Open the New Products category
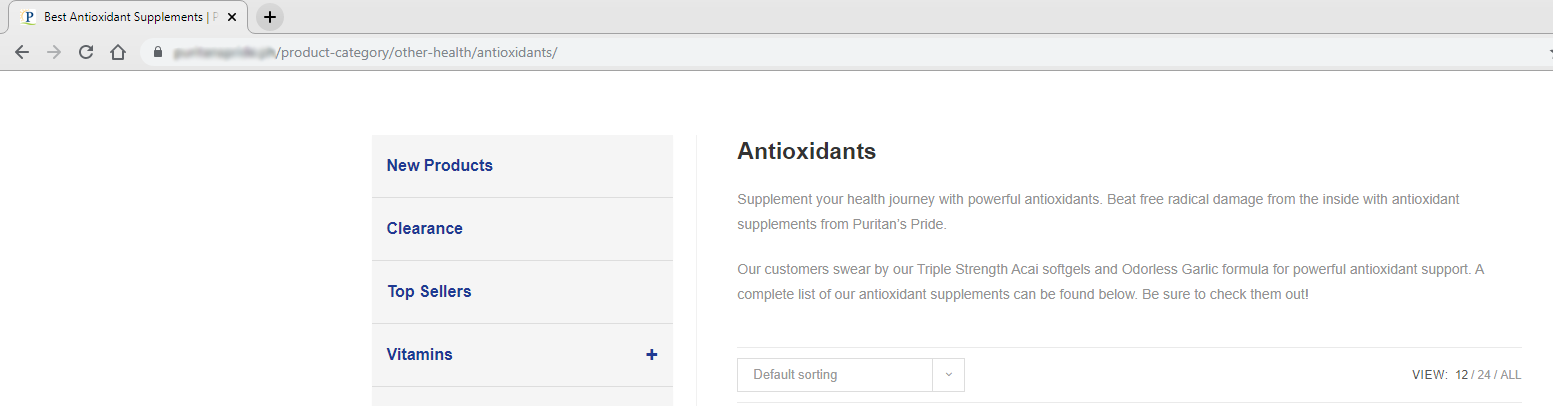The height and width of the screenshot is (406, 1553). coord(439,165)
